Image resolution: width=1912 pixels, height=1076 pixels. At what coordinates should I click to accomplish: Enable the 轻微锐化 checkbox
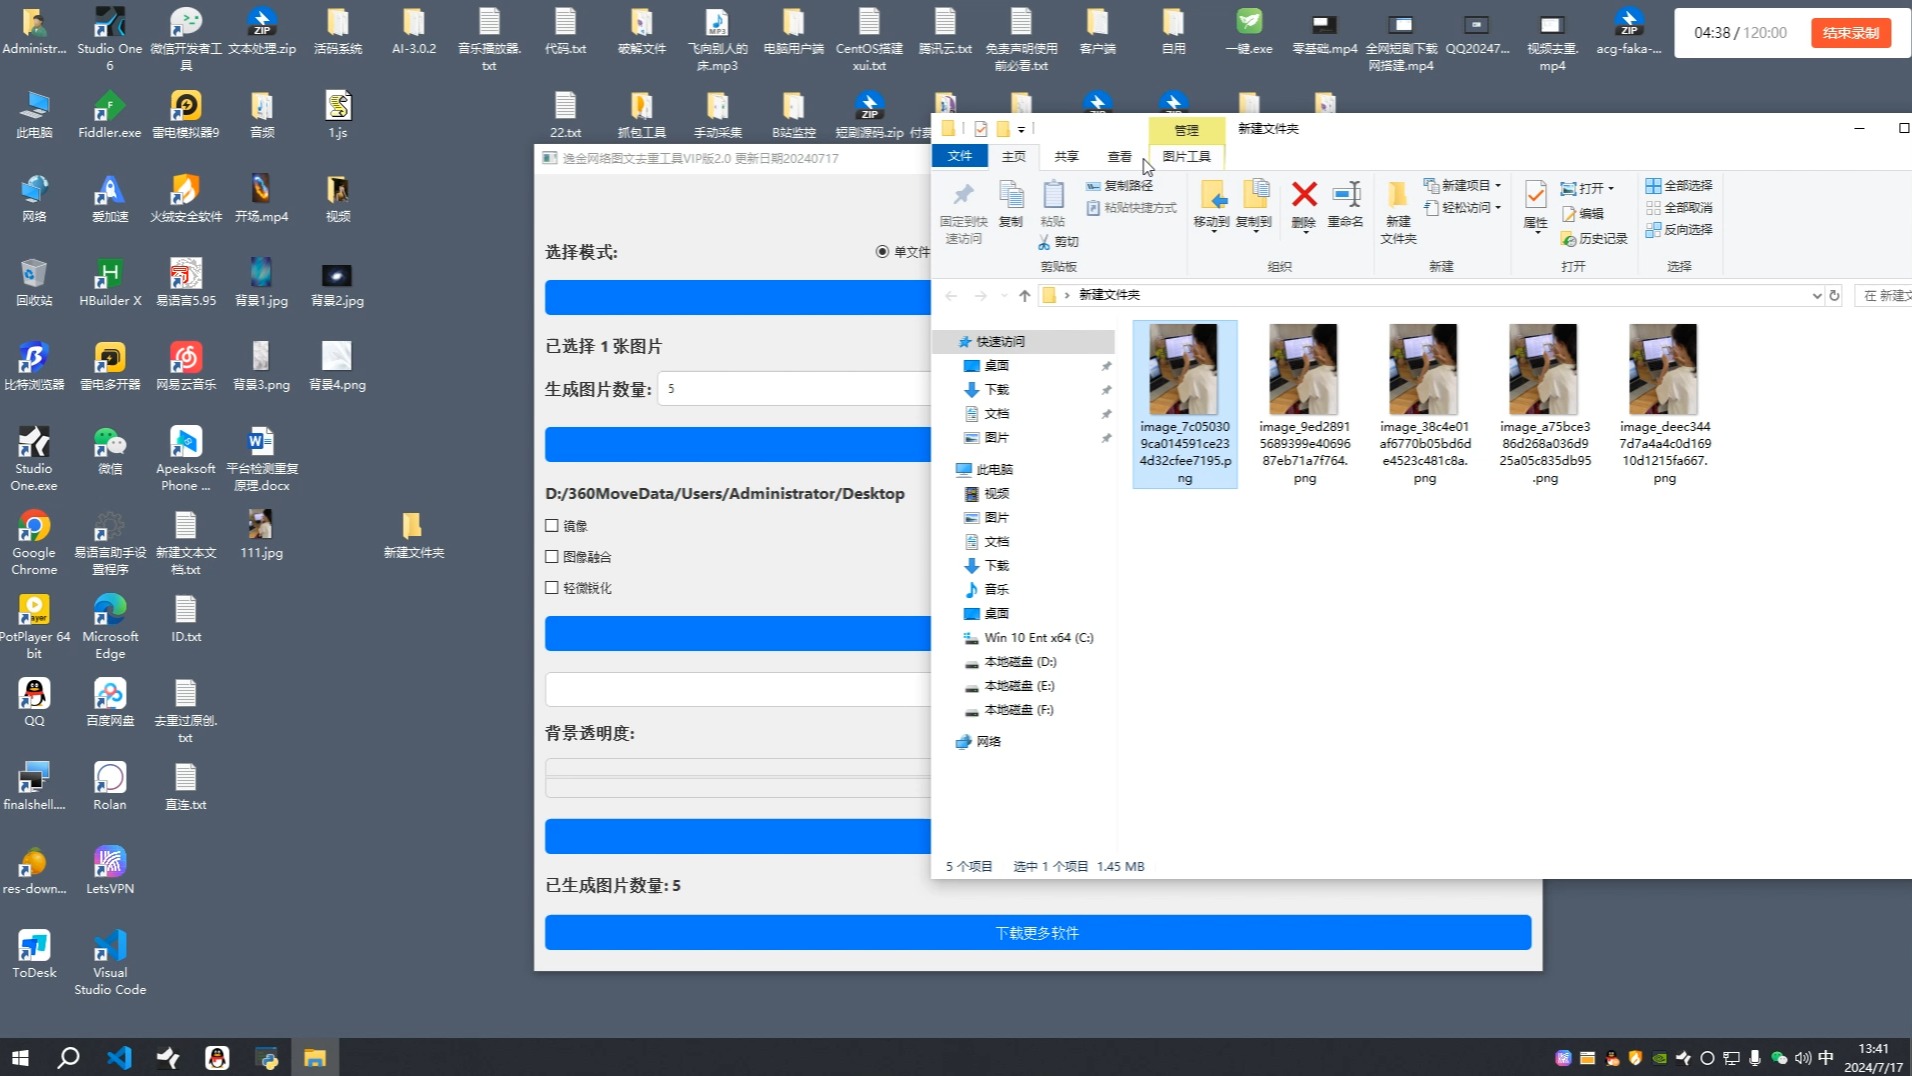pyautogui.click(x=552, y=588)
